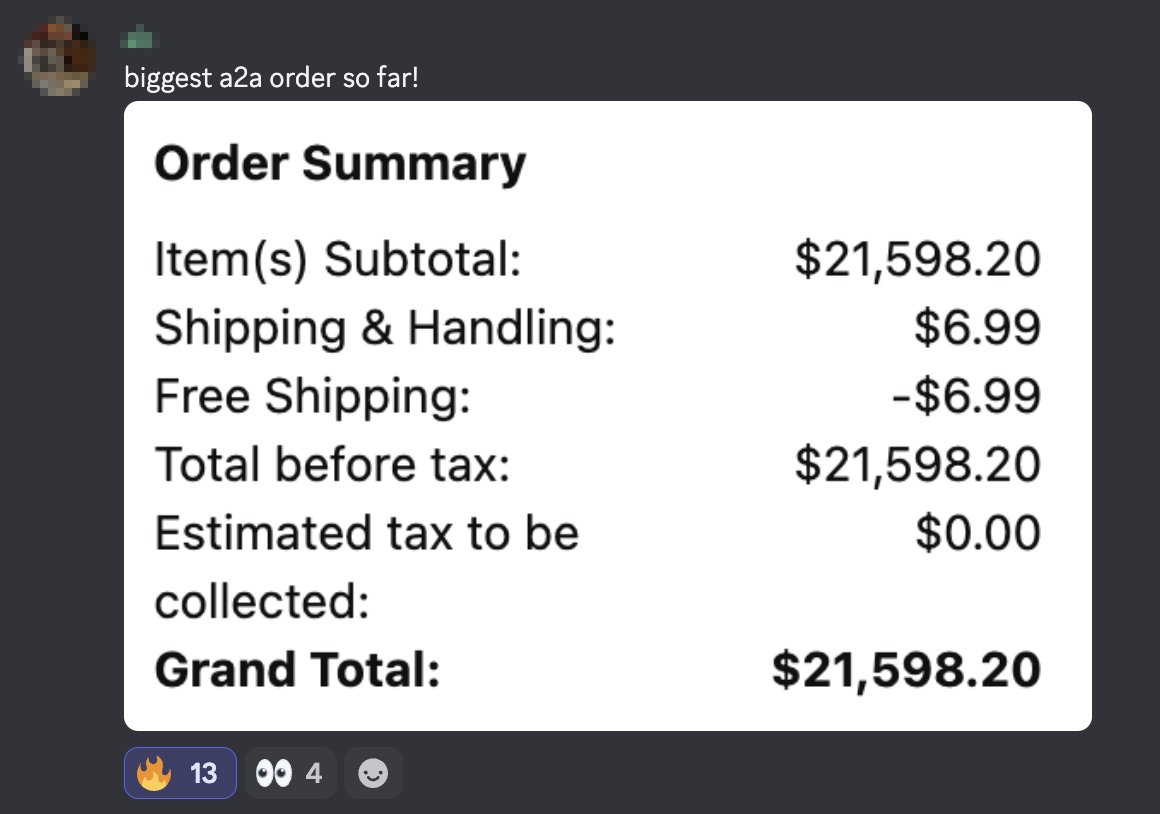Click the fire emoji icon itself
This screenshot has height=814, width=1160.
[154, 773]
